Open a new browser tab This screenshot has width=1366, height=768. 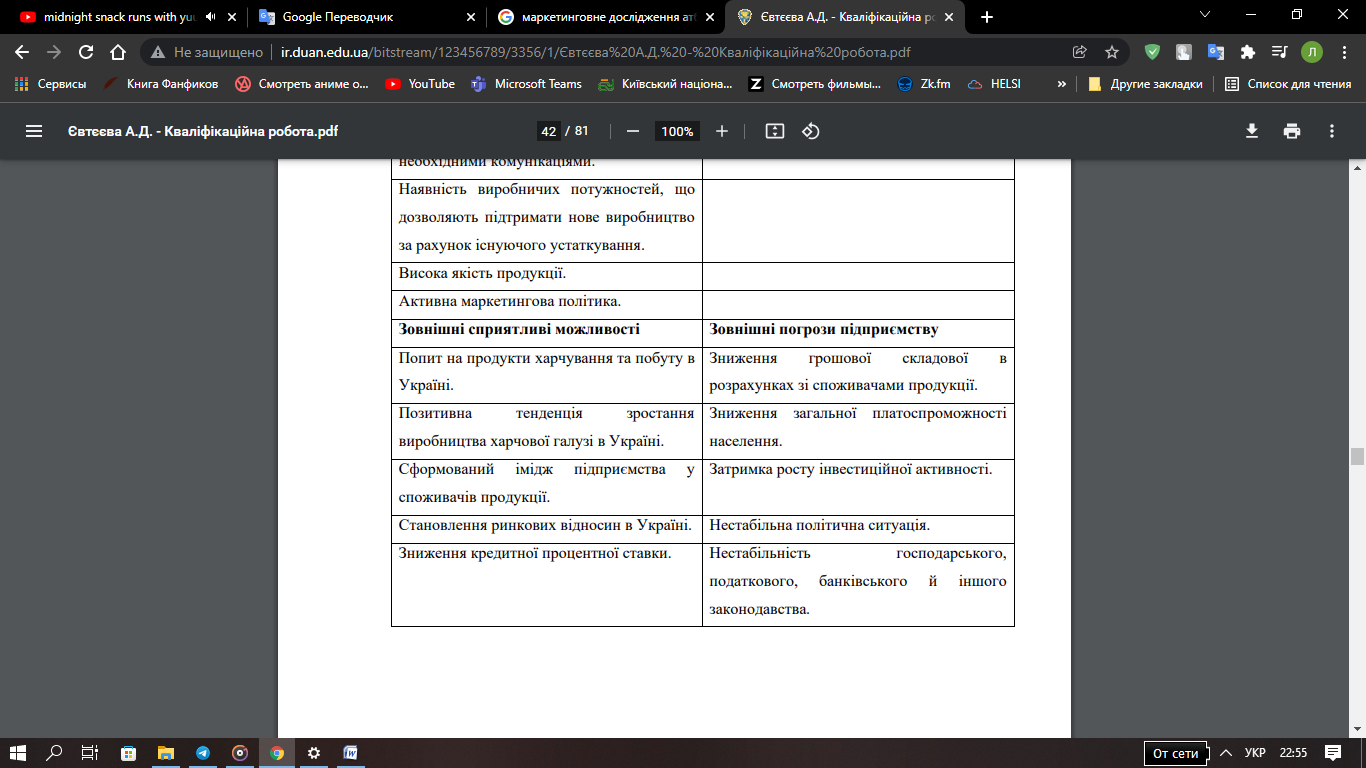point(987,17)
